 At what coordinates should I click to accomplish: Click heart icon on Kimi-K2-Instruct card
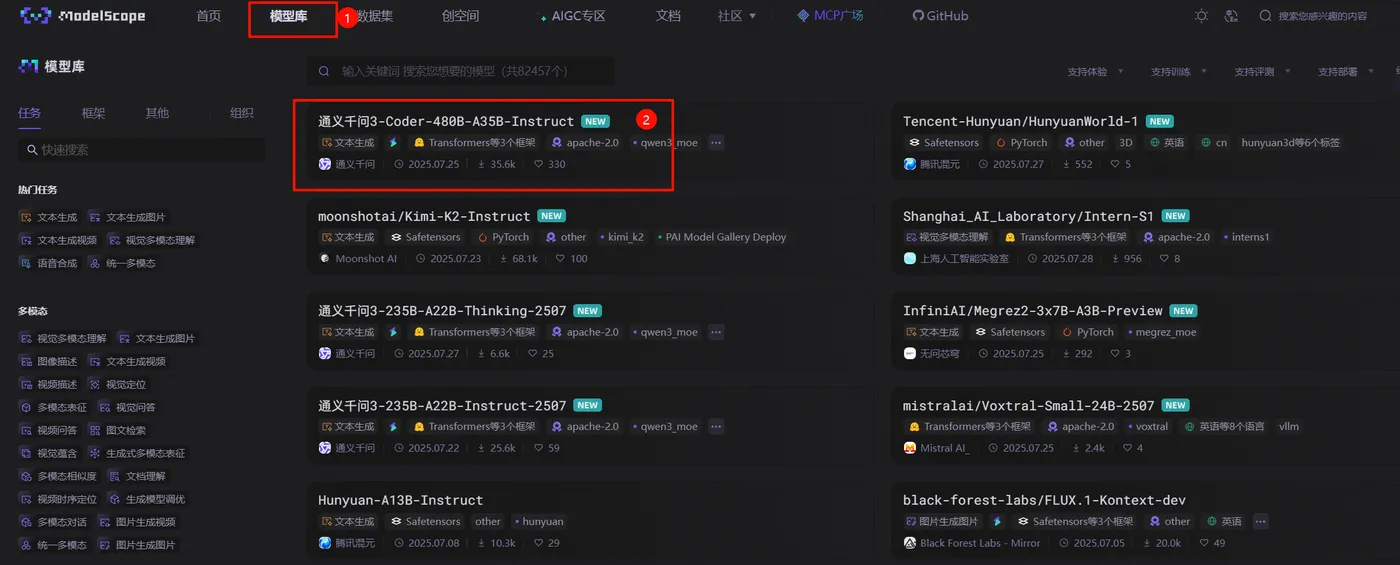click(560, 258)
